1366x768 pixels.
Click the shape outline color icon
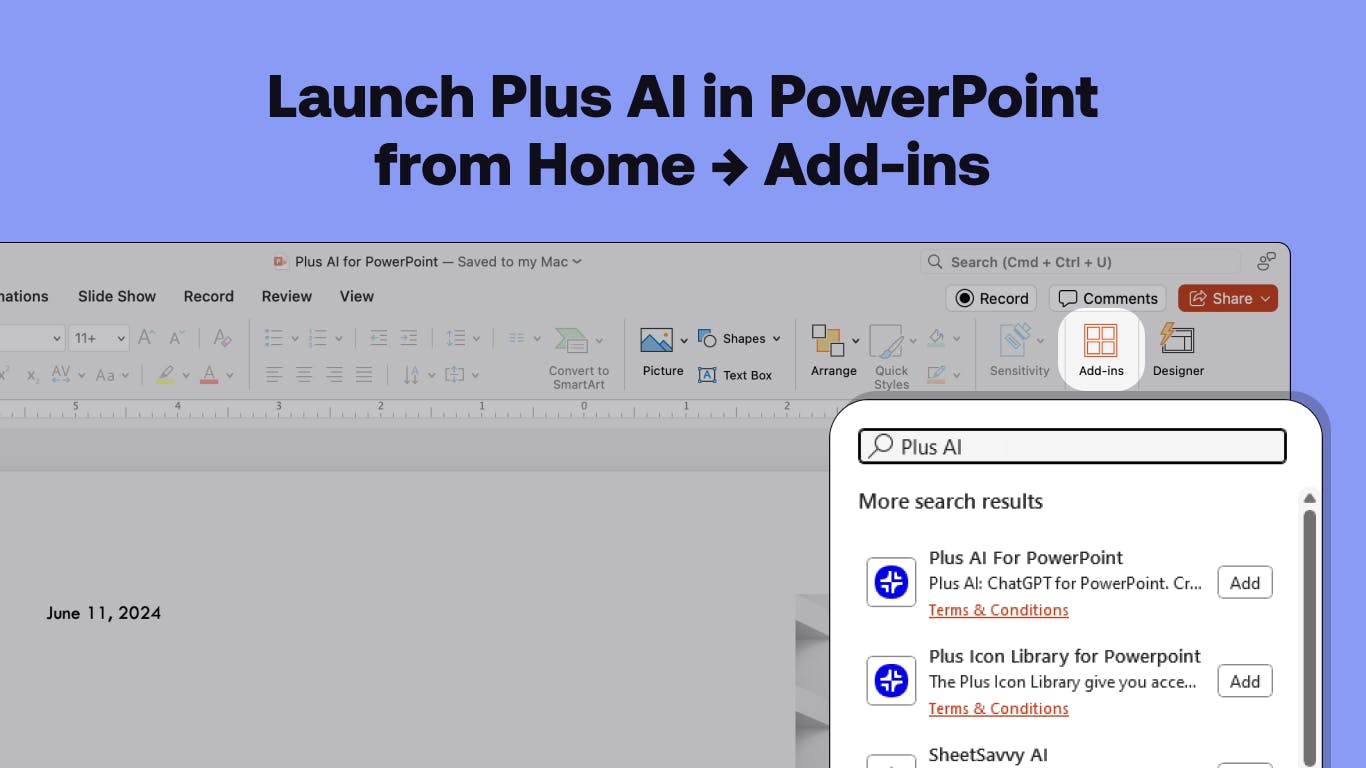pos(936,375)
